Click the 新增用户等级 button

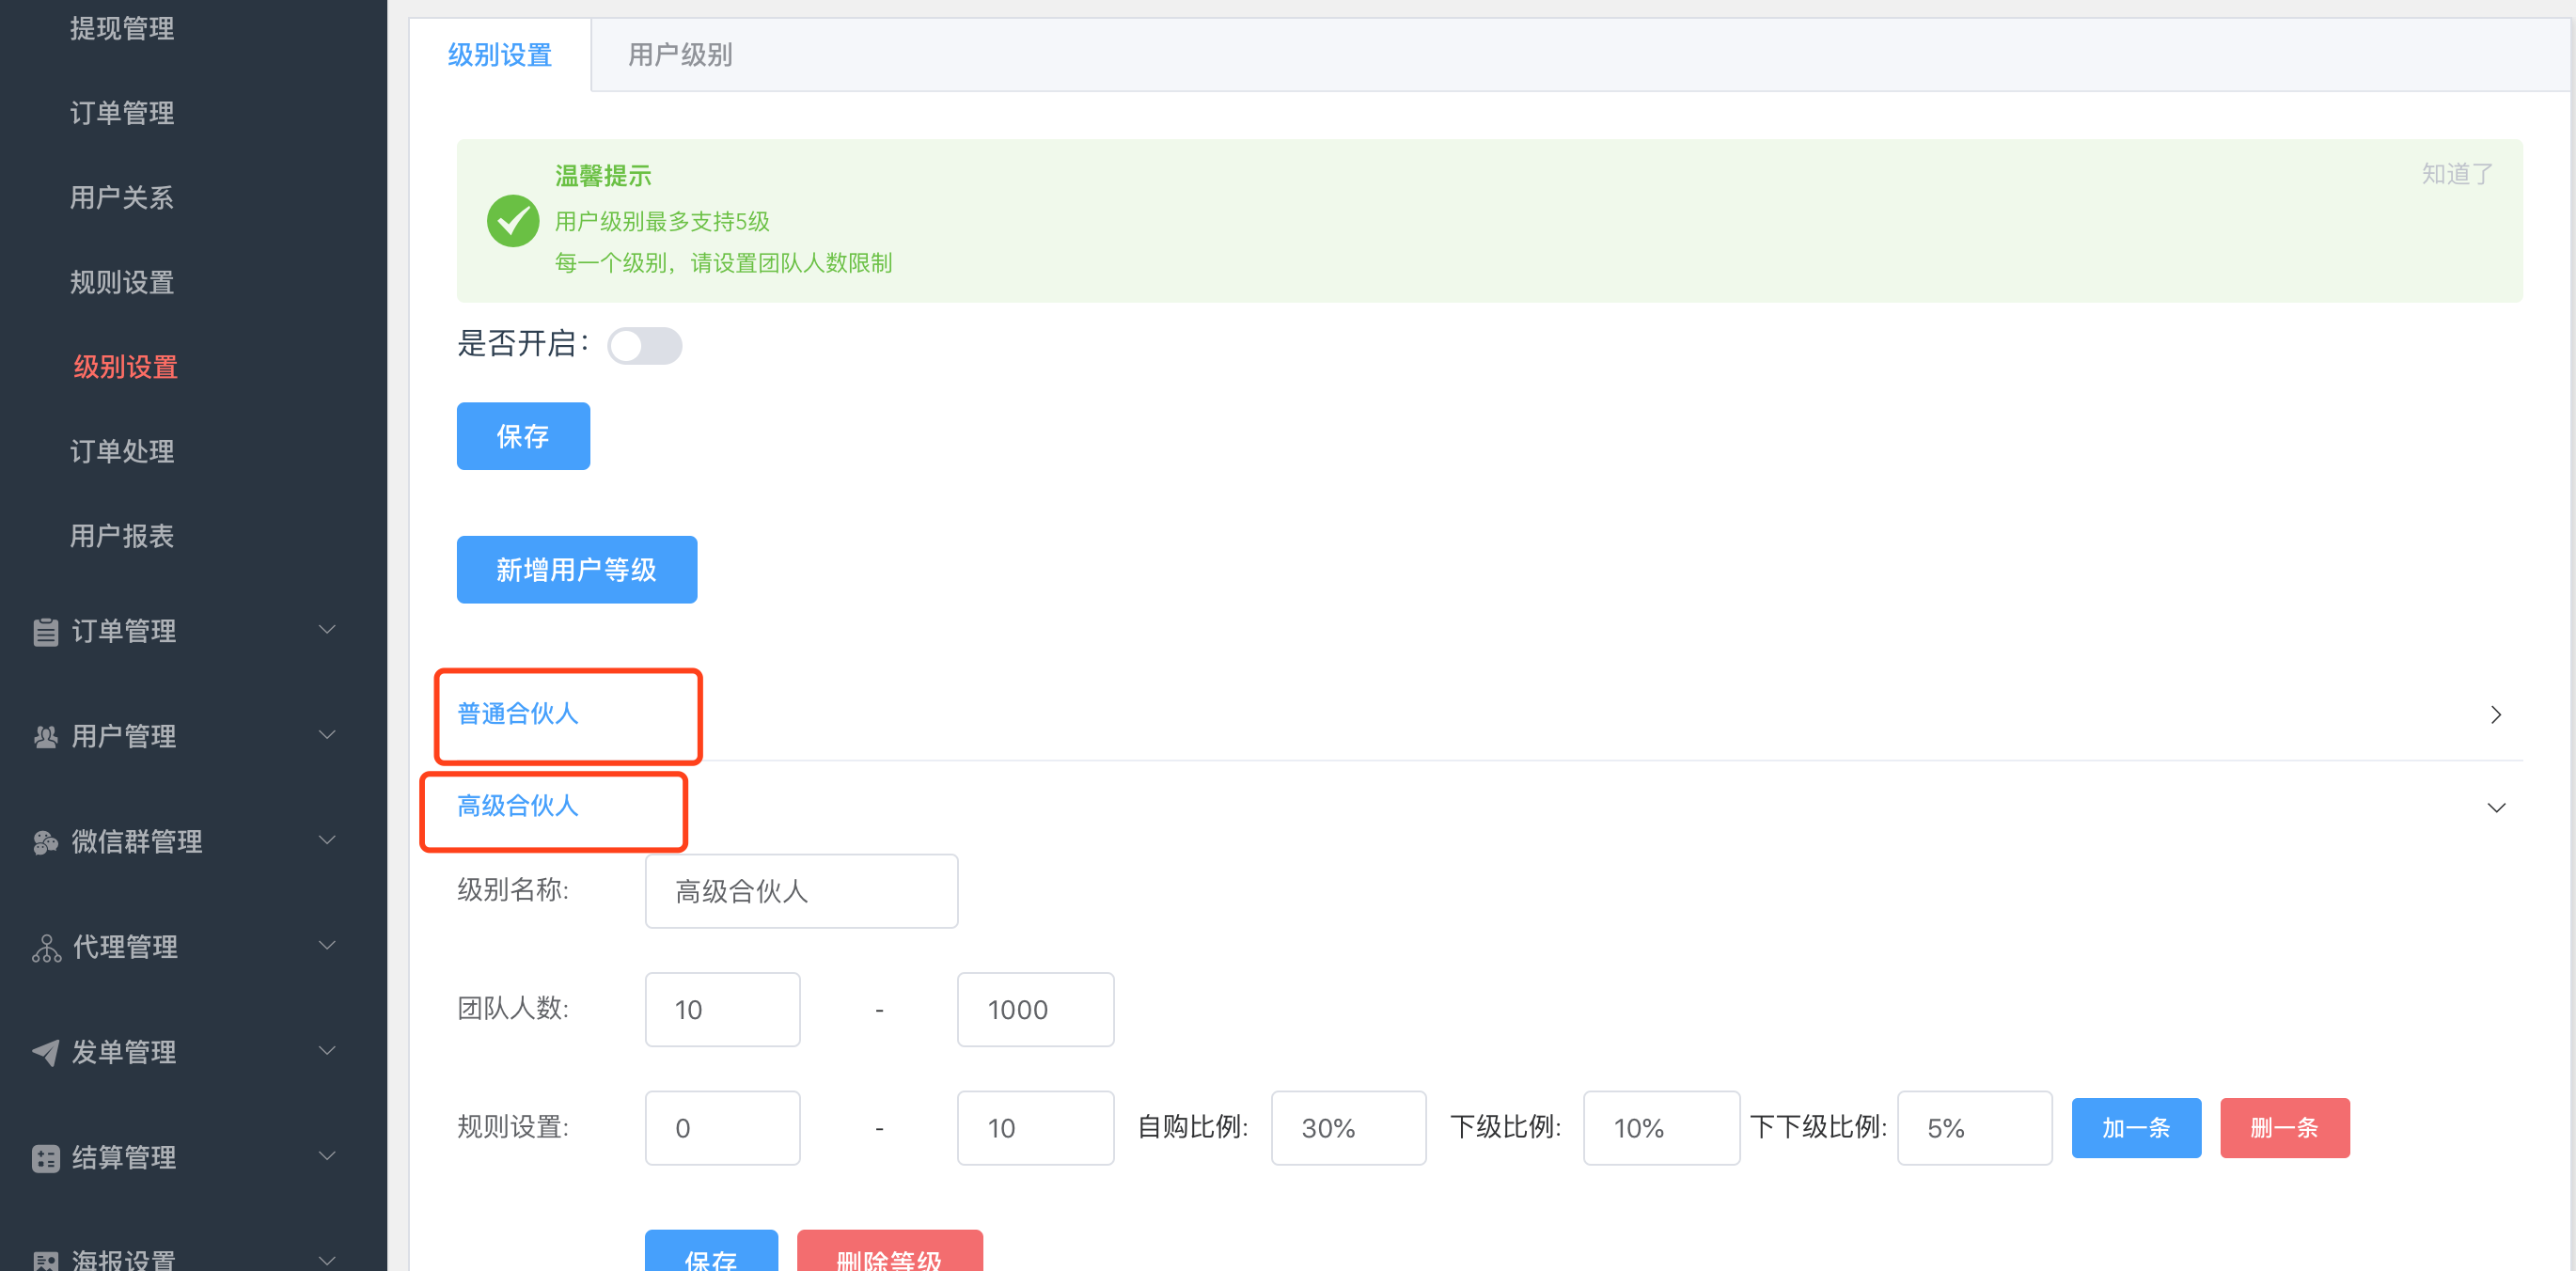577,570
